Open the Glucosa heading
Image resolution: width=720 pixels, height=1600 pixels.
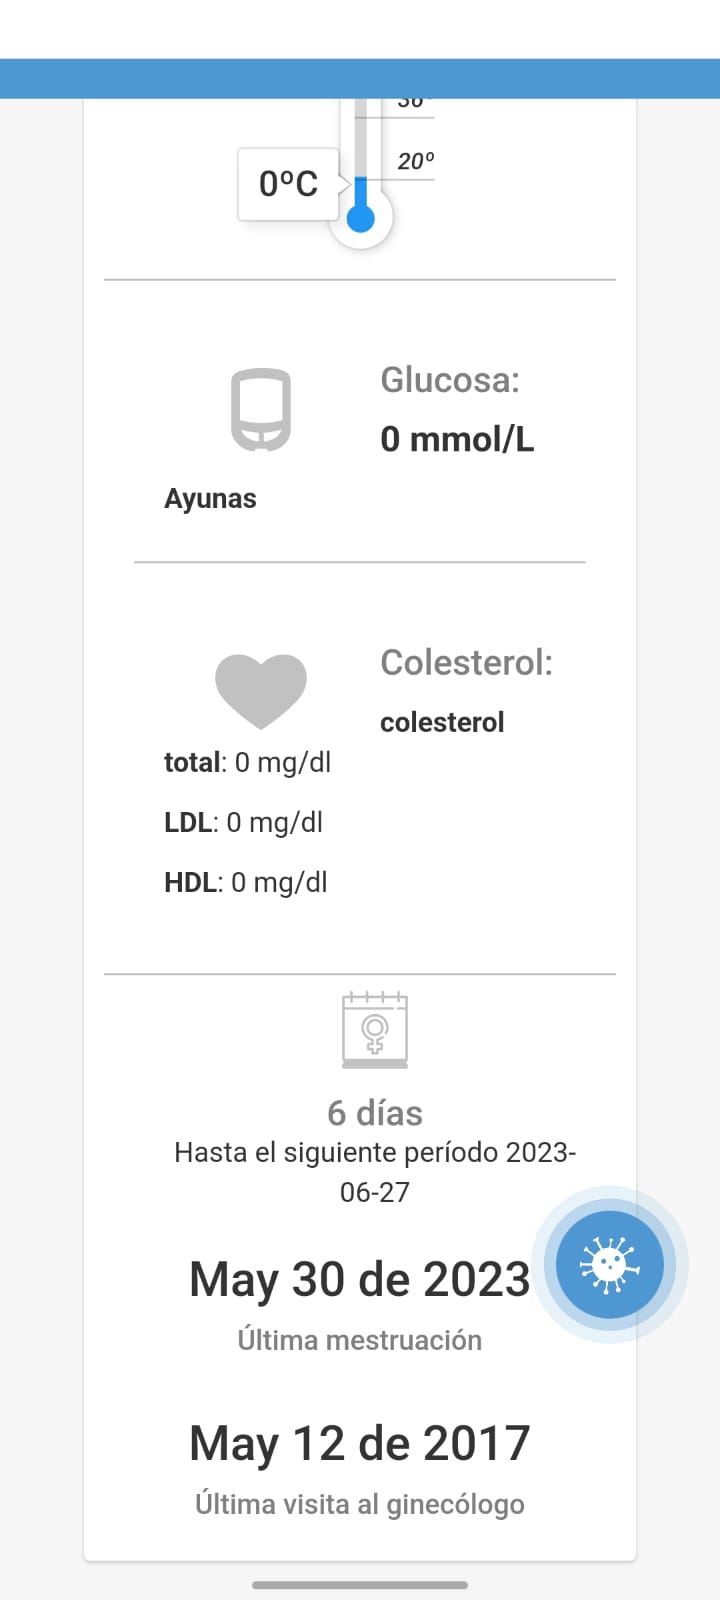pos(450,380)
